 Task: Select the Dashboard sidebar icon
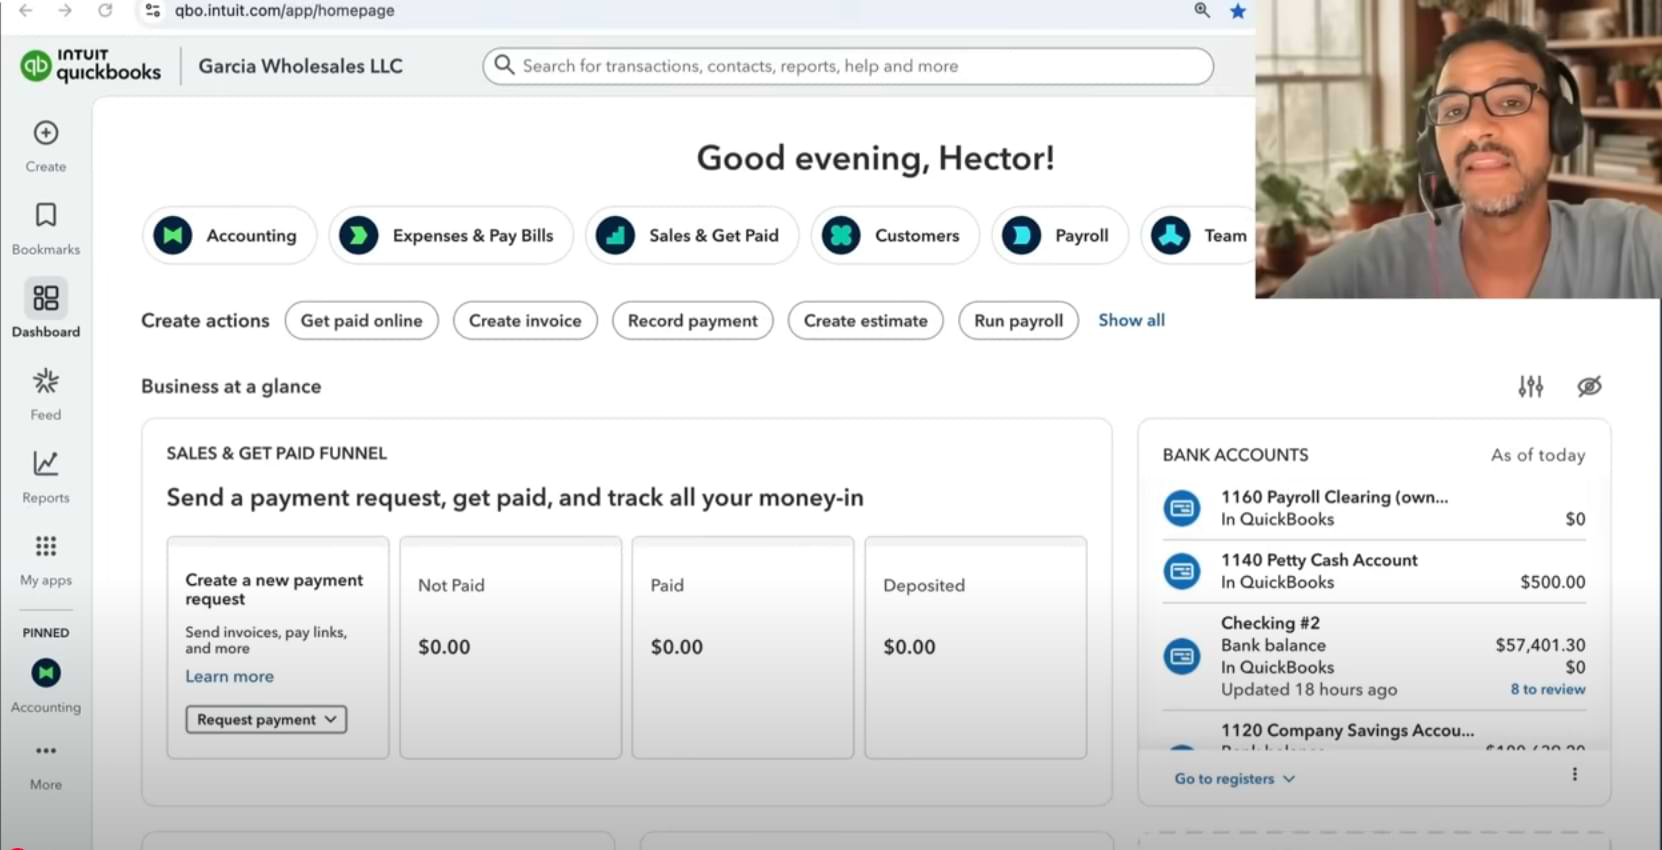(46, 298)
